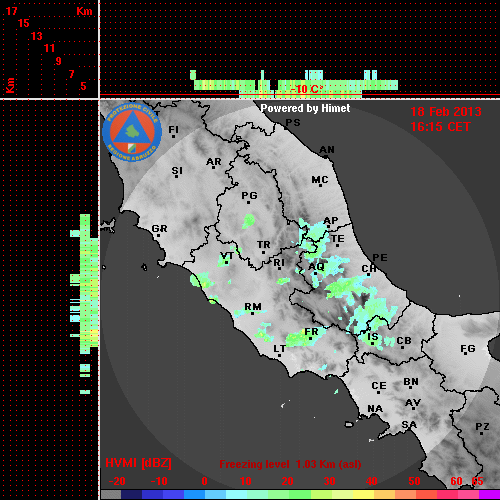Select the date '18 Feb 2013'
Viewport: 500px width, 500px height.
coord(446,112)
